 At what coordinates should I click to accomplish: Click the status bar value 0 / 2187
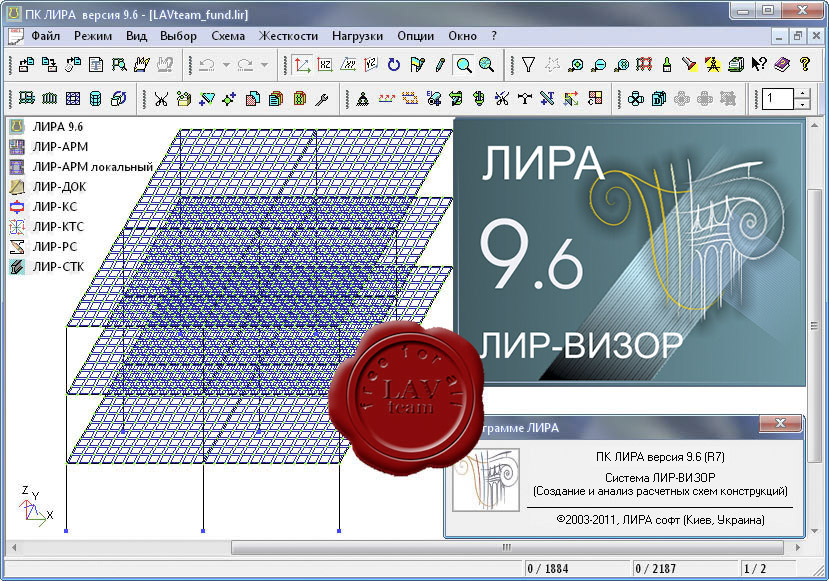(x=656, y=569)
